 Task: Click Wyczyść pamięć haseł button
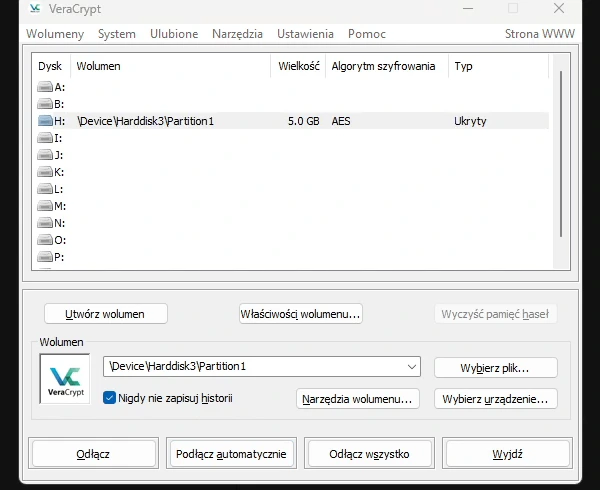495,314
